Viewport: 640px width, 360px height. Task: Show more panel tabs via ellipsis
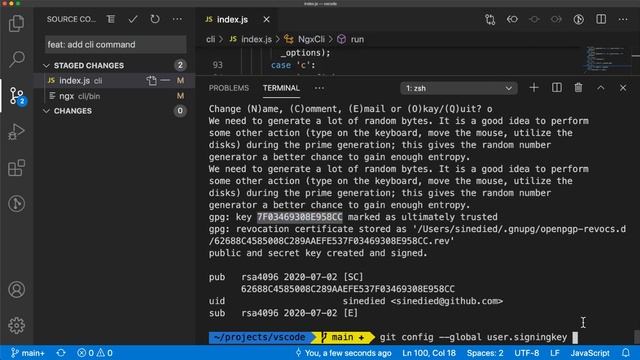click(x=319, y=88)
